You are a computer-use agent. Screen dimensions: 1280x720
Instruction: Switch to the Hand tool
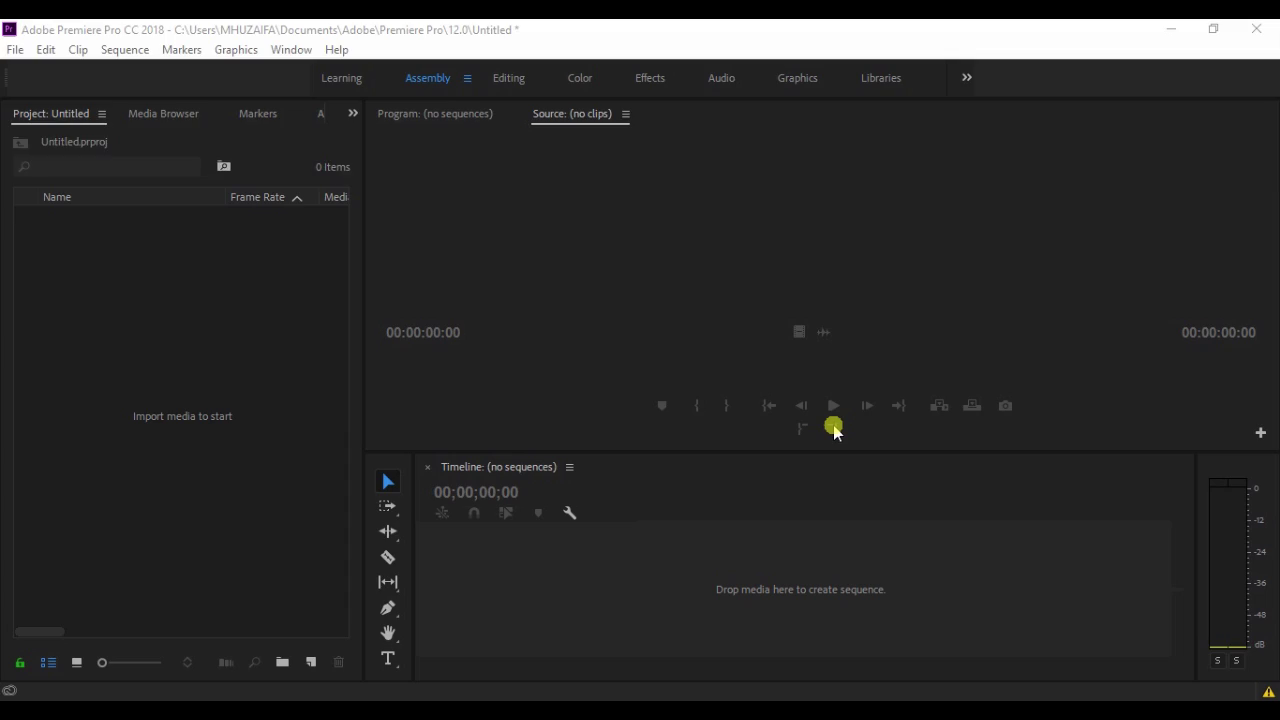tap(388, 633)
